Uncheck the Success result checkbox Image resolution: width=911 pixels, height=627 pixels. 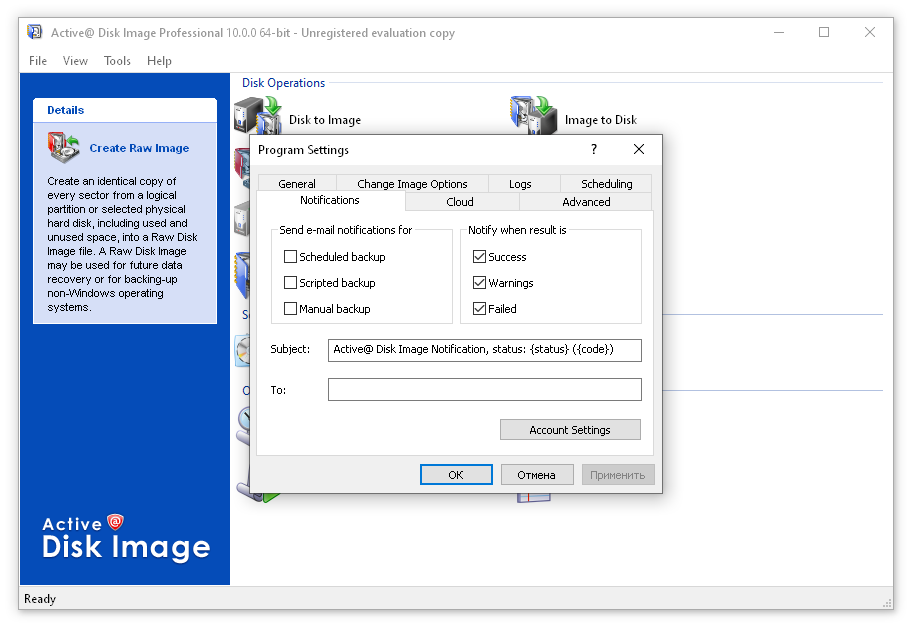click(479, 256)
